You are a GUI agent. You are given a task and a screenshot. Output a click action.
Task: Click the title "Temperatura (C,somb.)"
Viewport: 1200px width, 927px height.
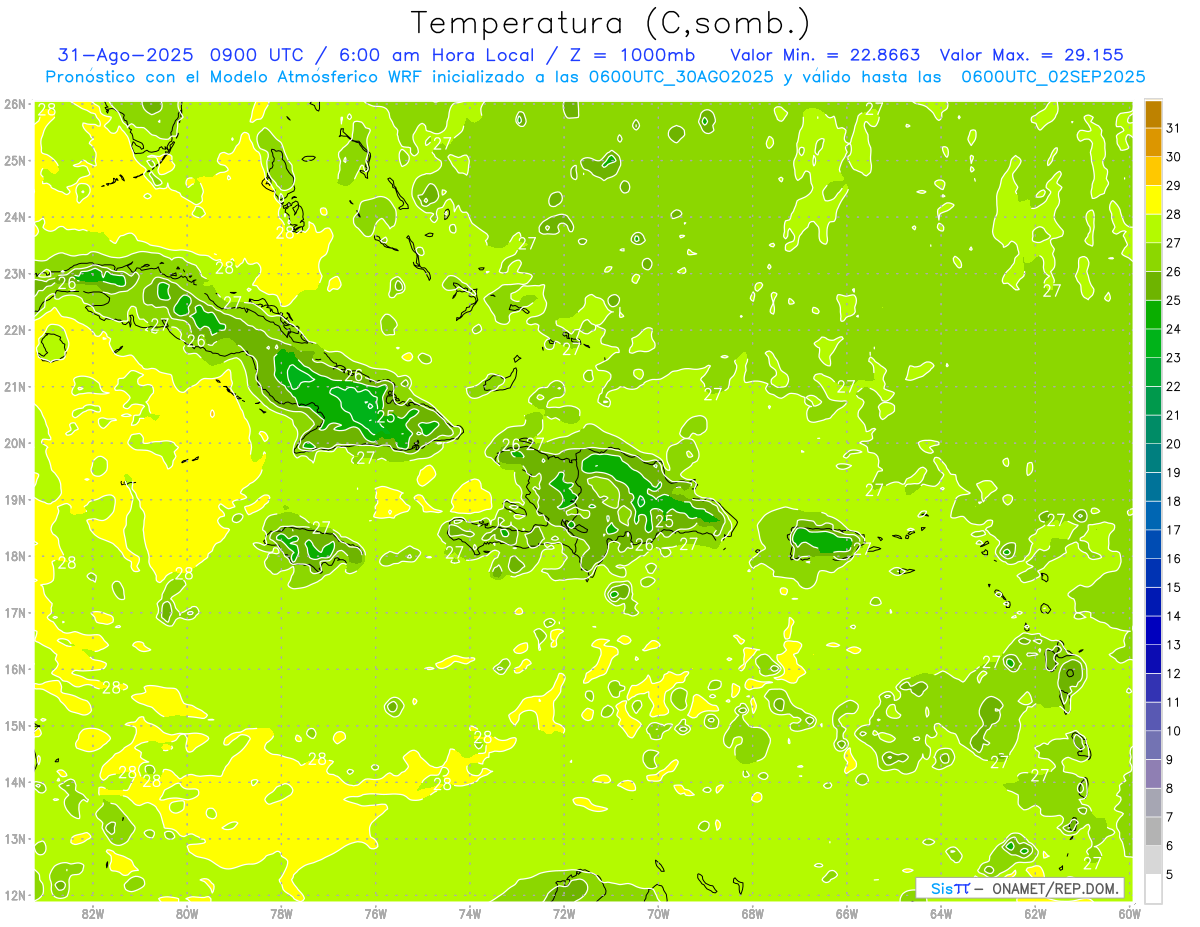tap(611, 24)
